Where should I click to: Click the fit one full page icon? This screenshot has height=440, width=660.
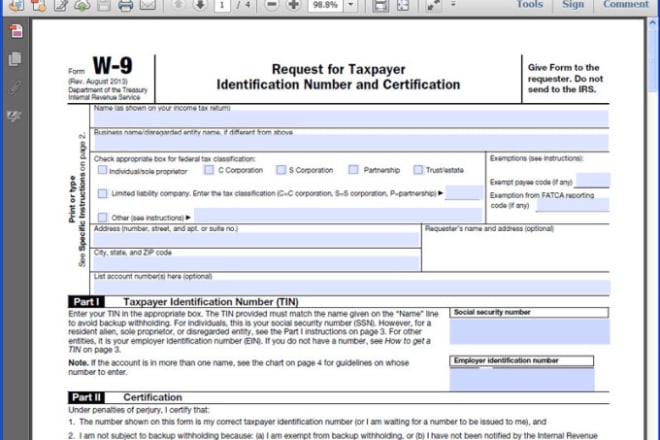(x=403, y=5)
